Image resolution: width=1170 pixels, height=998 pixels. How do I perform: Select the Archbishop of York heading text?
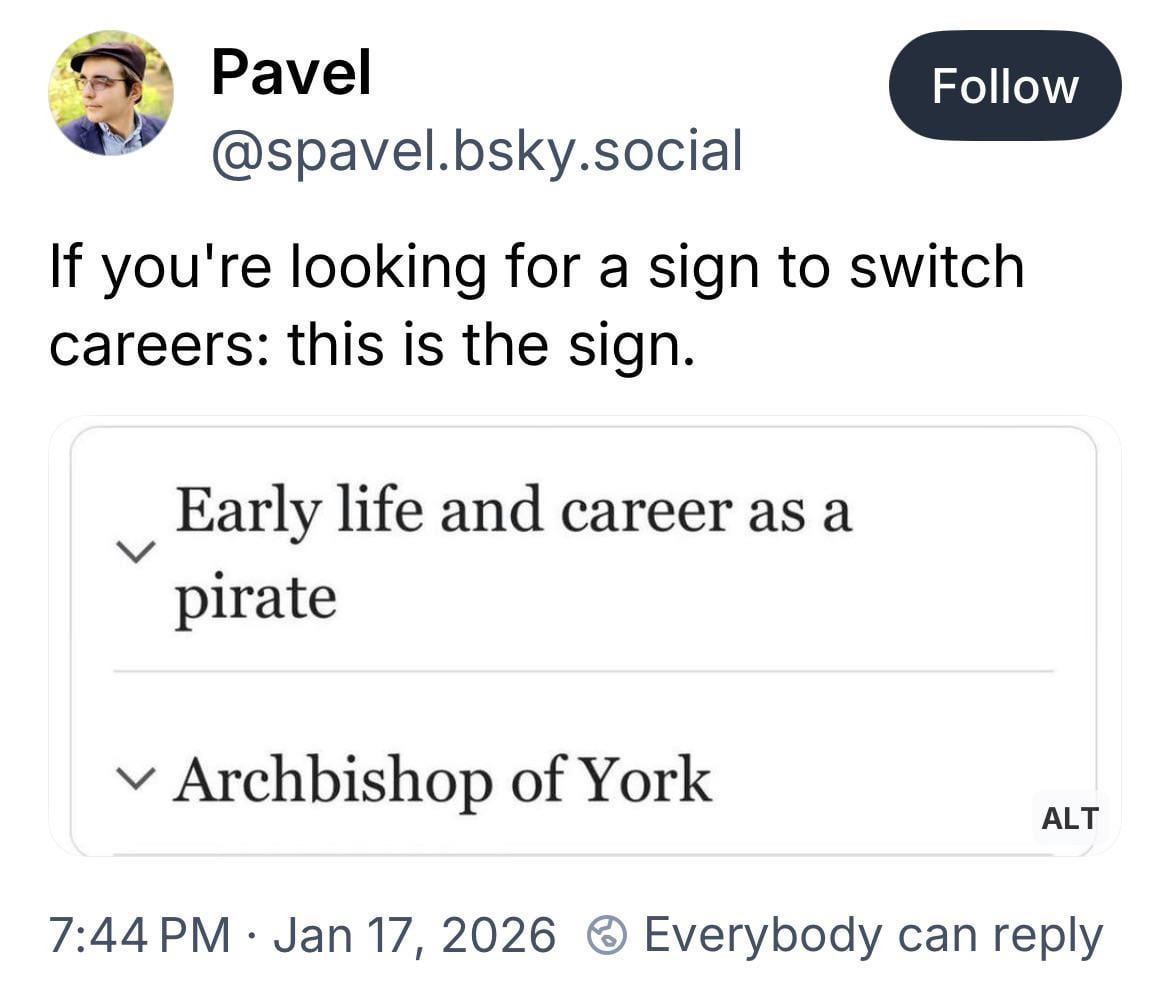441,779
